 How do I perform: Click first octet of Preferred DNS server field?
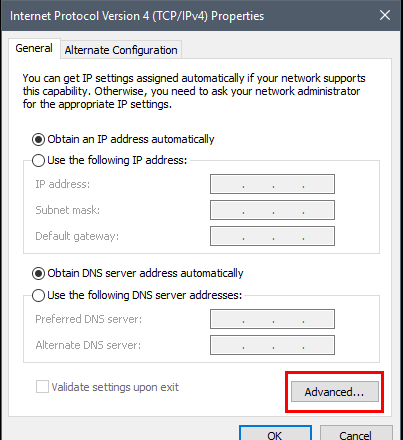pyautogui.click(x=227, y=319)
